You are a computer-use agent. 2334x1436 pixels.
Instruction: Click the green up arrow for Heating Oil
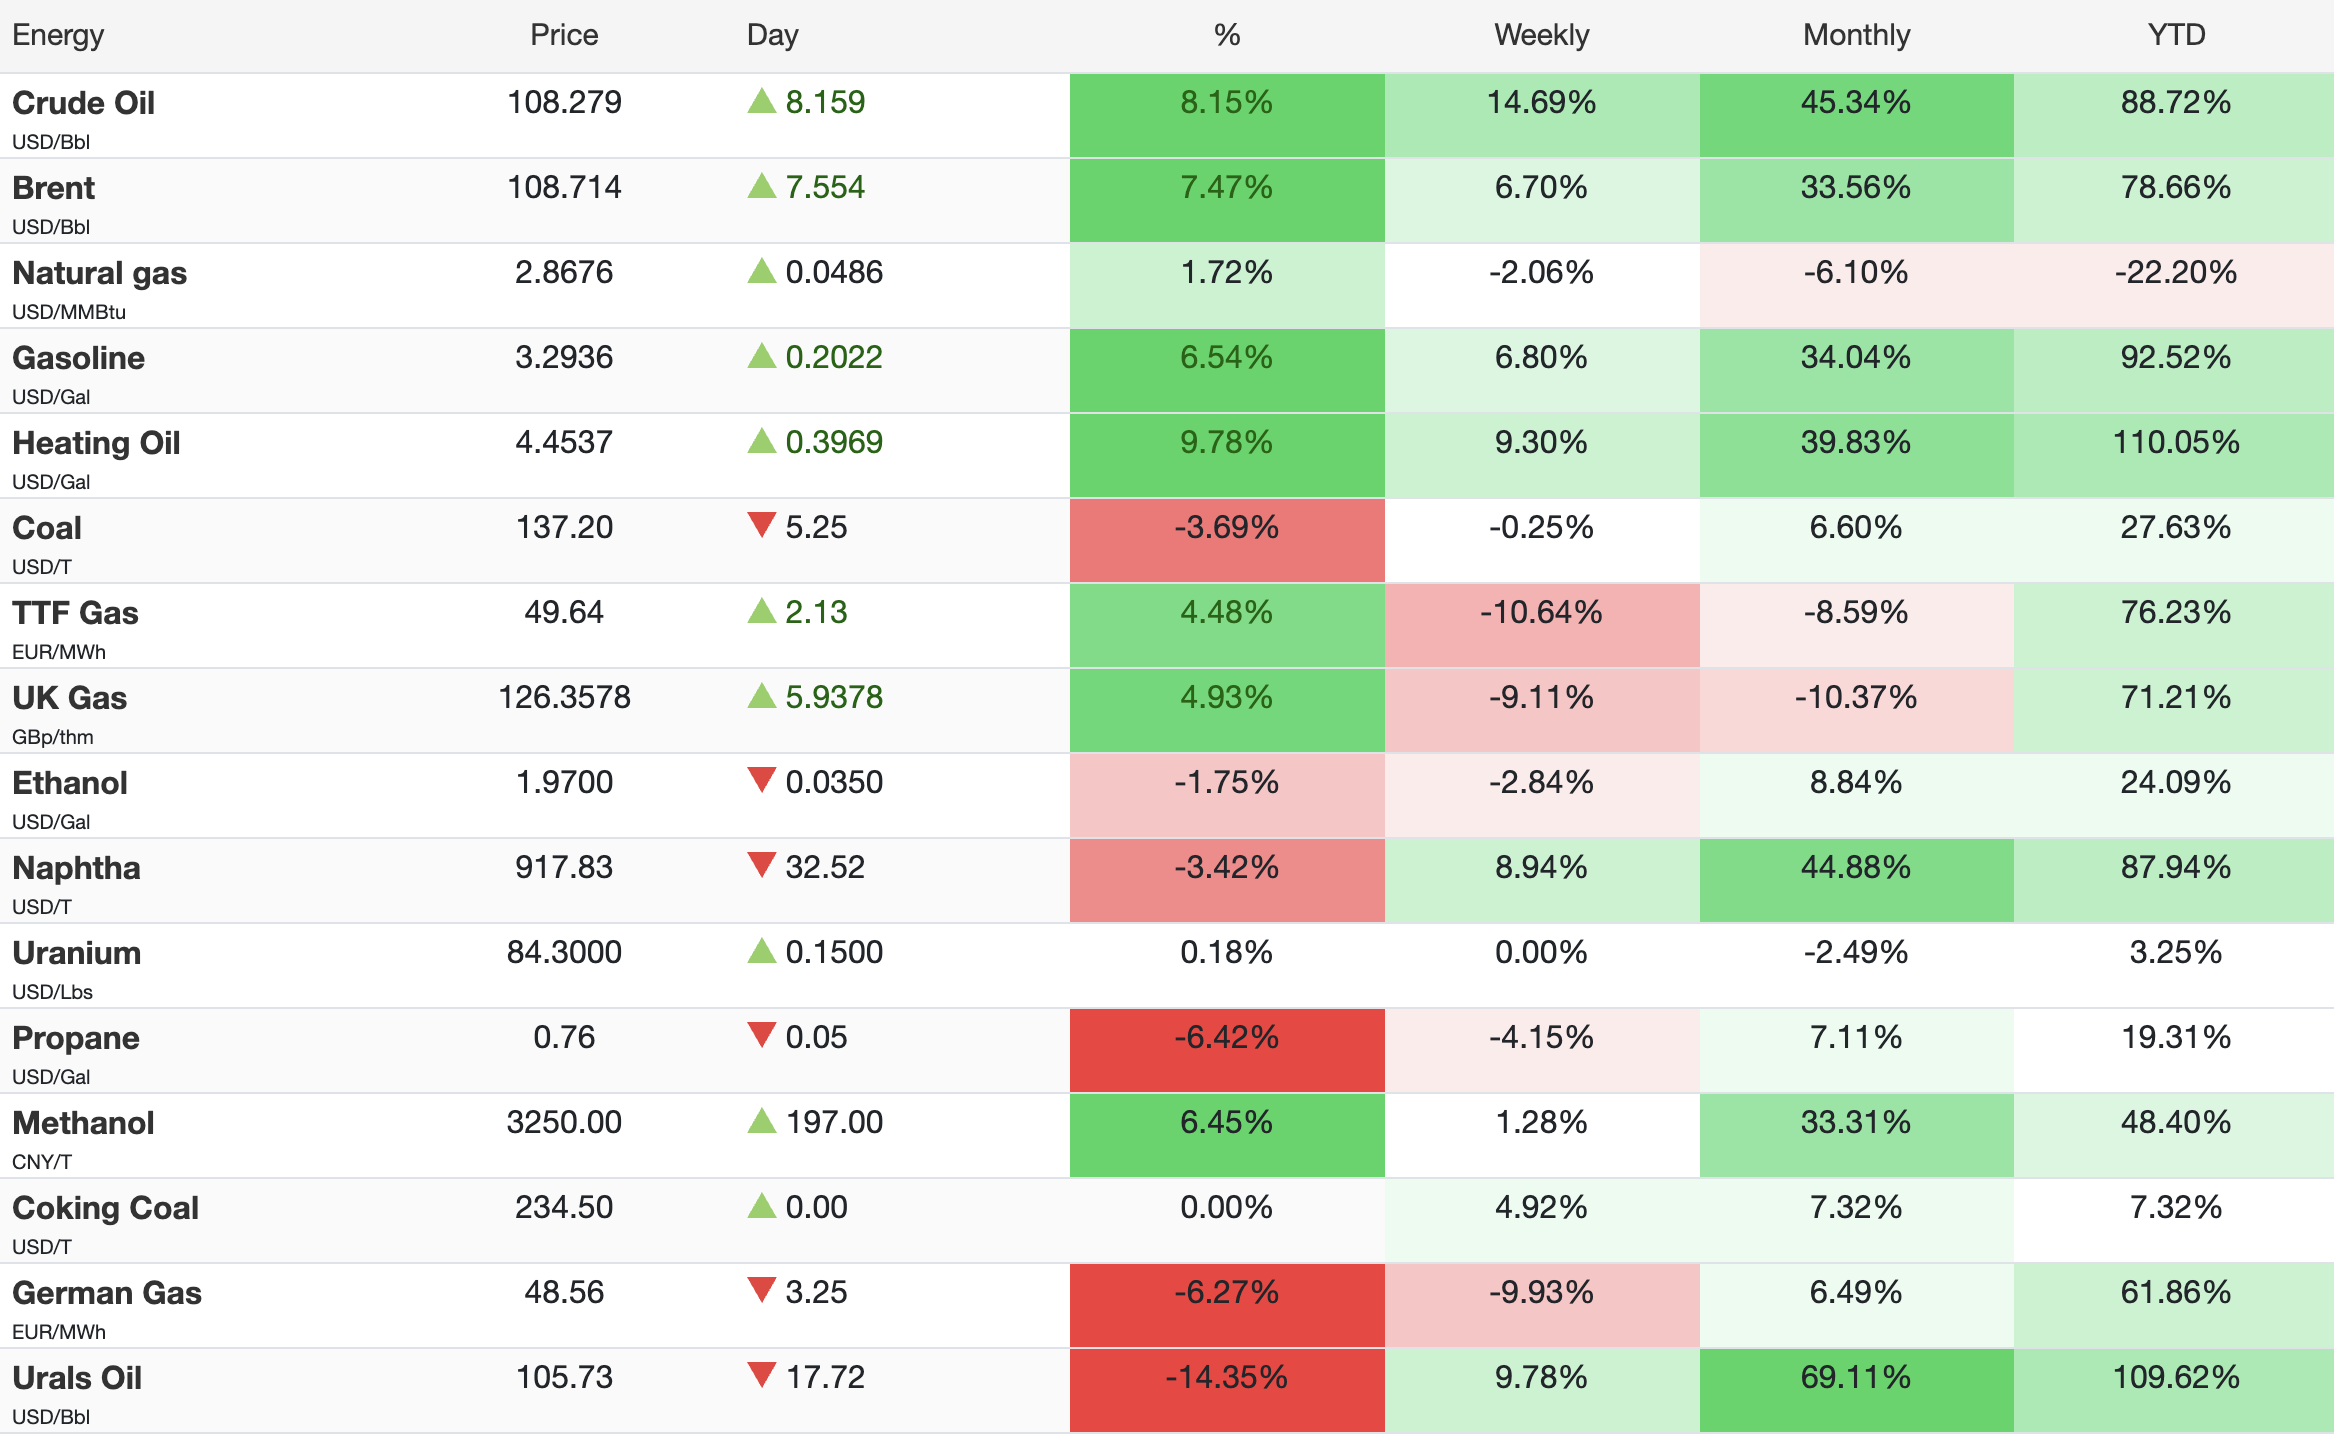(762, 441)
